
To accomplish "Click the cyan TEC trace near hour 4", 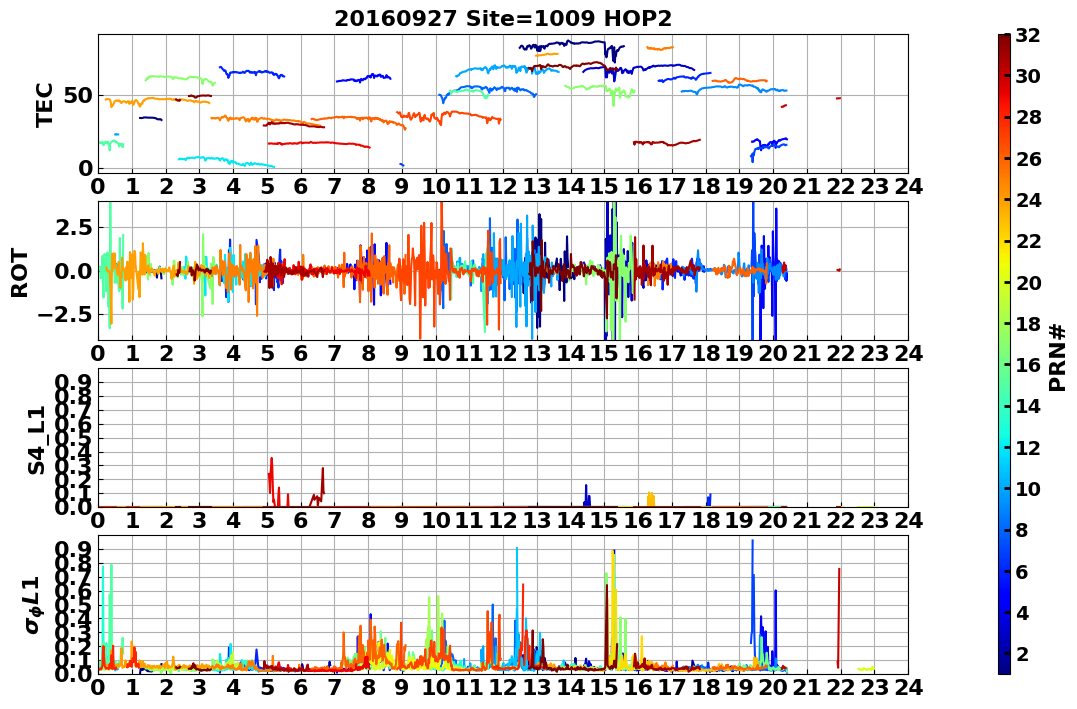I will (227, 161).
